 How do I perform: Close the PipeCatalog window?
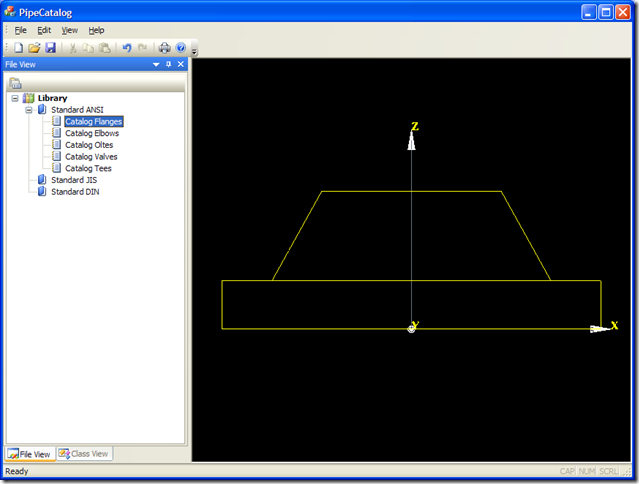coord(623,12)
